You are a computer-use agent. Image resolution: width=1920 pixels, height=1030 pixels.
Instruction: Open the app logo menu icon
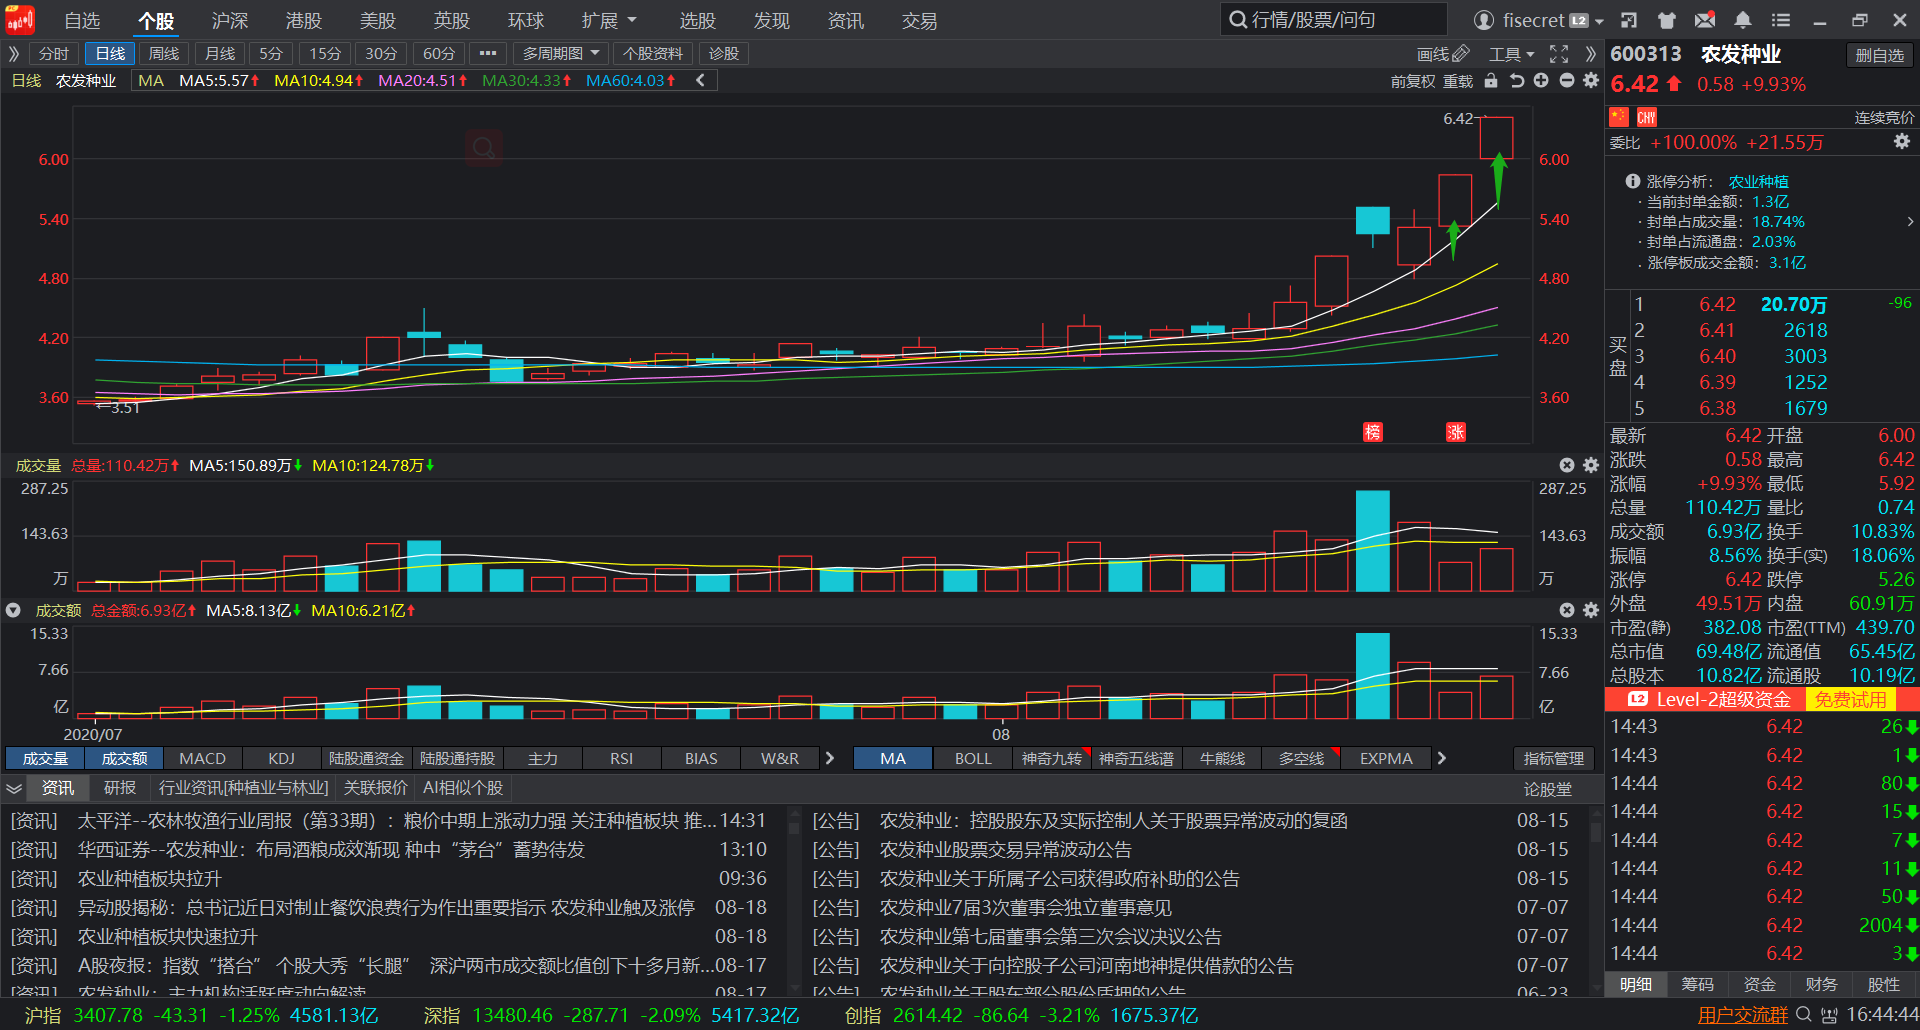(x=20, y=19)
